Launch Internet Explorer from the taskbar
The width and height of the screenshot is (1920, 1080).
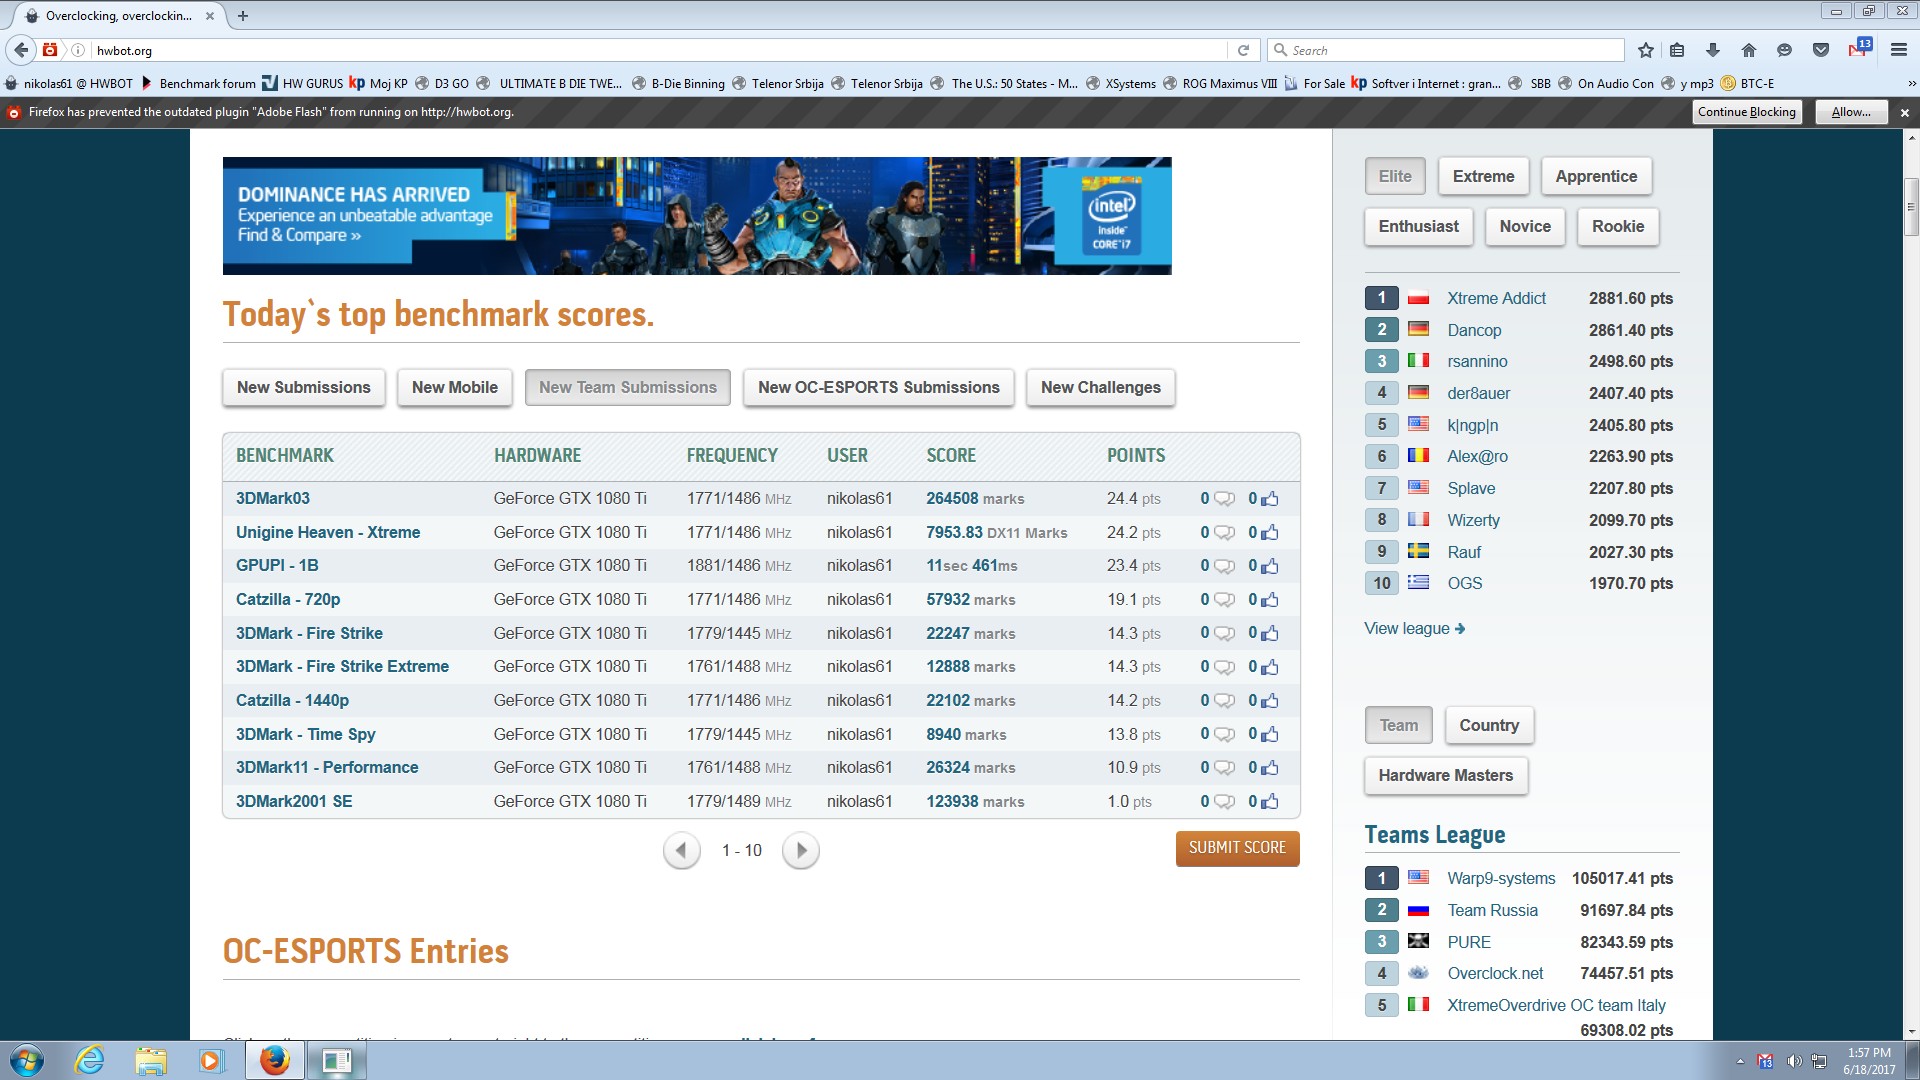tap(90, 1060)
